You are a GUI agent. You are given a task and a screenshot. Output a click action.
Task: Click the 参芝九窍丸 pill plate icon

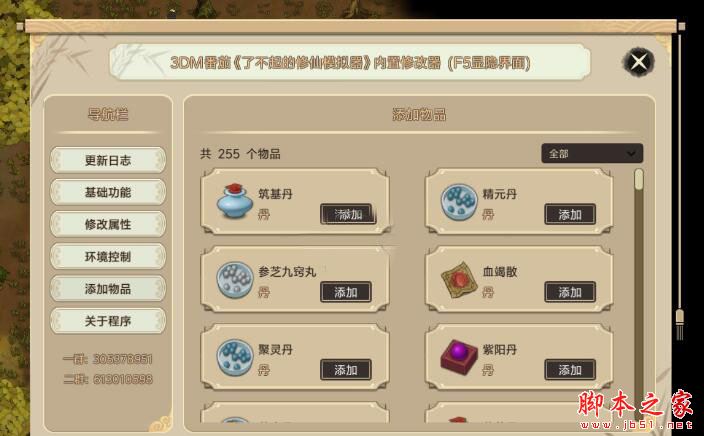234,279
